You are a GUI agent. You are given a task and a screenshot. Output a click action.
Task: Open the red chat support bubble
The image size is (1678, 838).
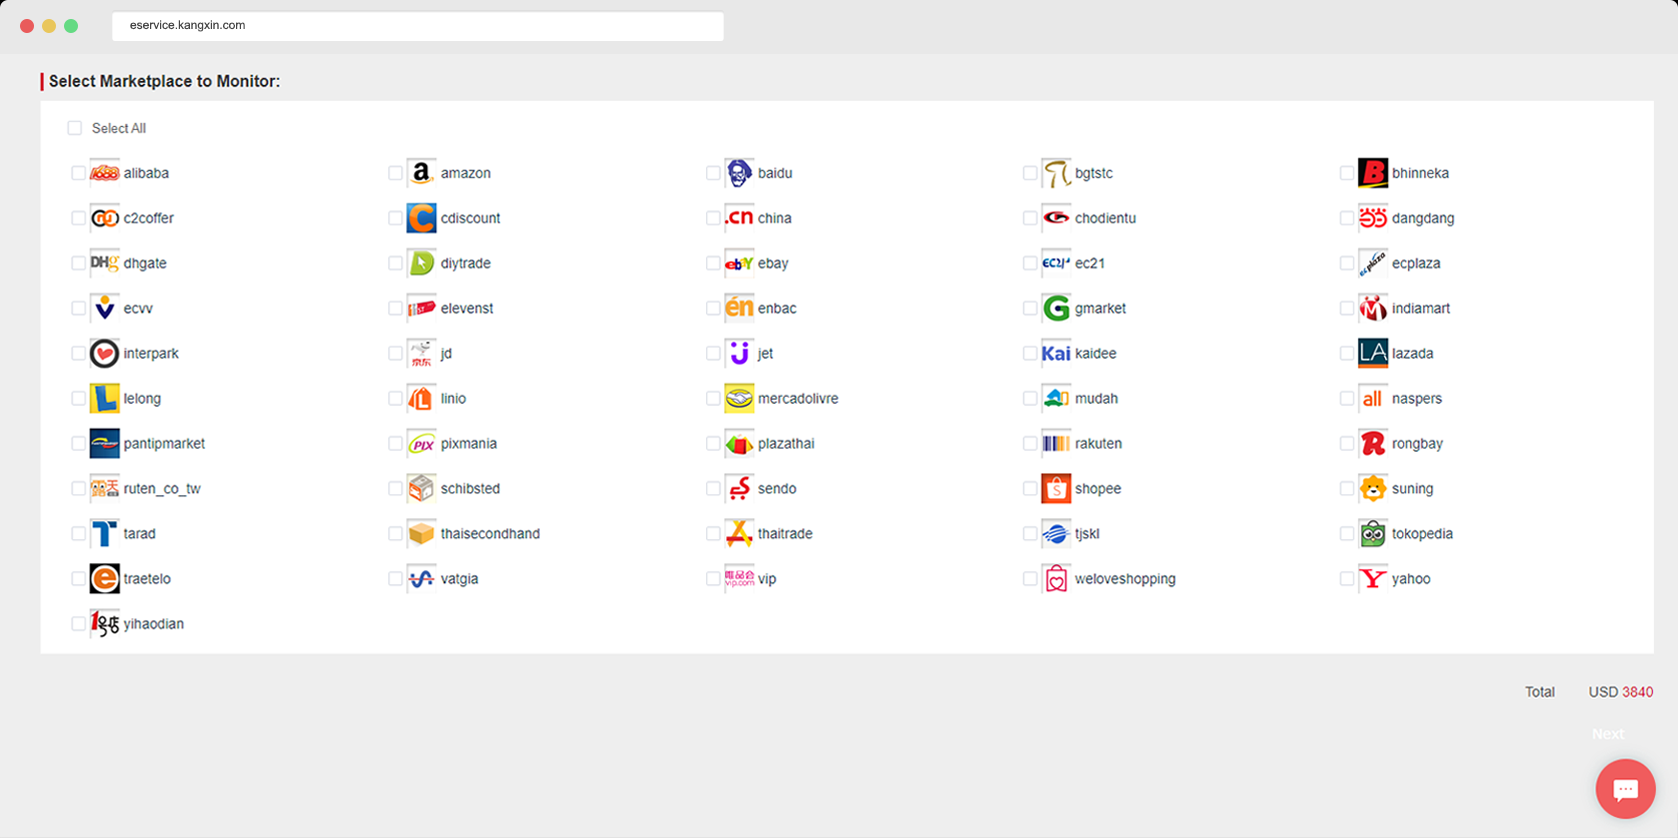(x=1625, y=789)
